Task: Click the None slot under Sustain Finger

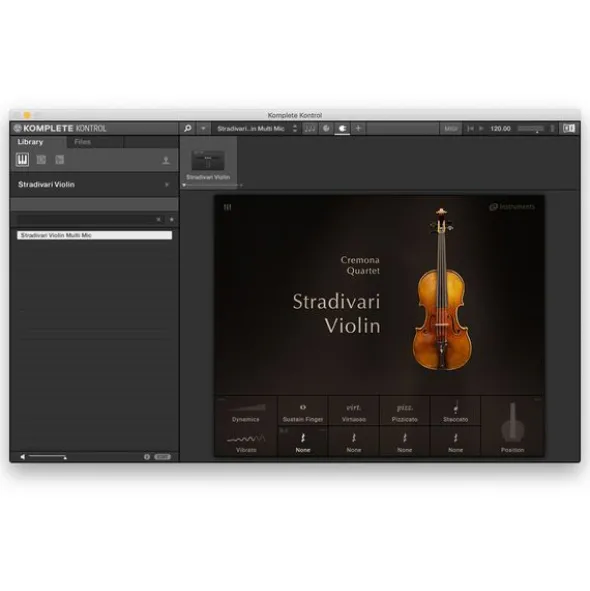Action: (303, 442)
